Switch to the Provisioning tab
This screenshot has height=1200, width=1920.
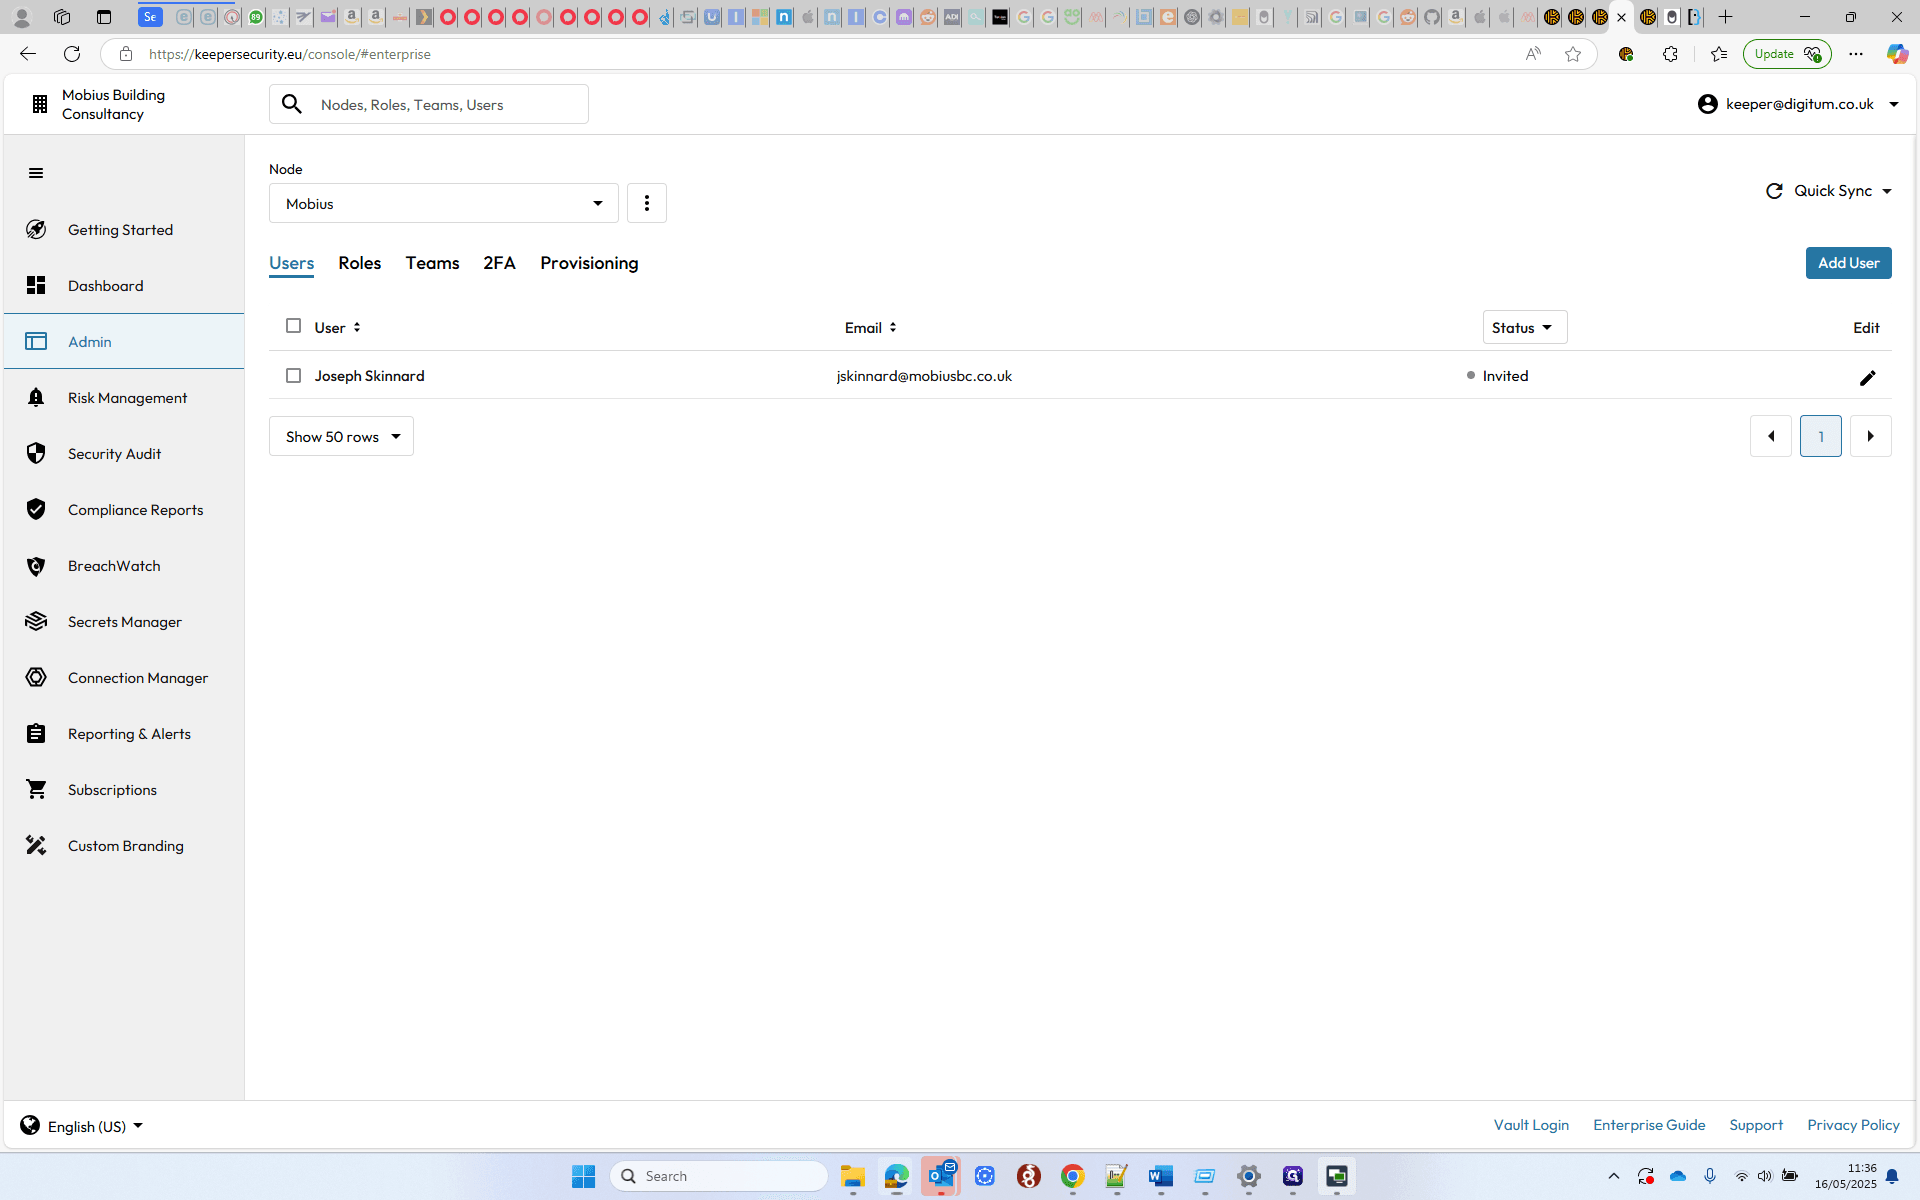click(589, 263)
